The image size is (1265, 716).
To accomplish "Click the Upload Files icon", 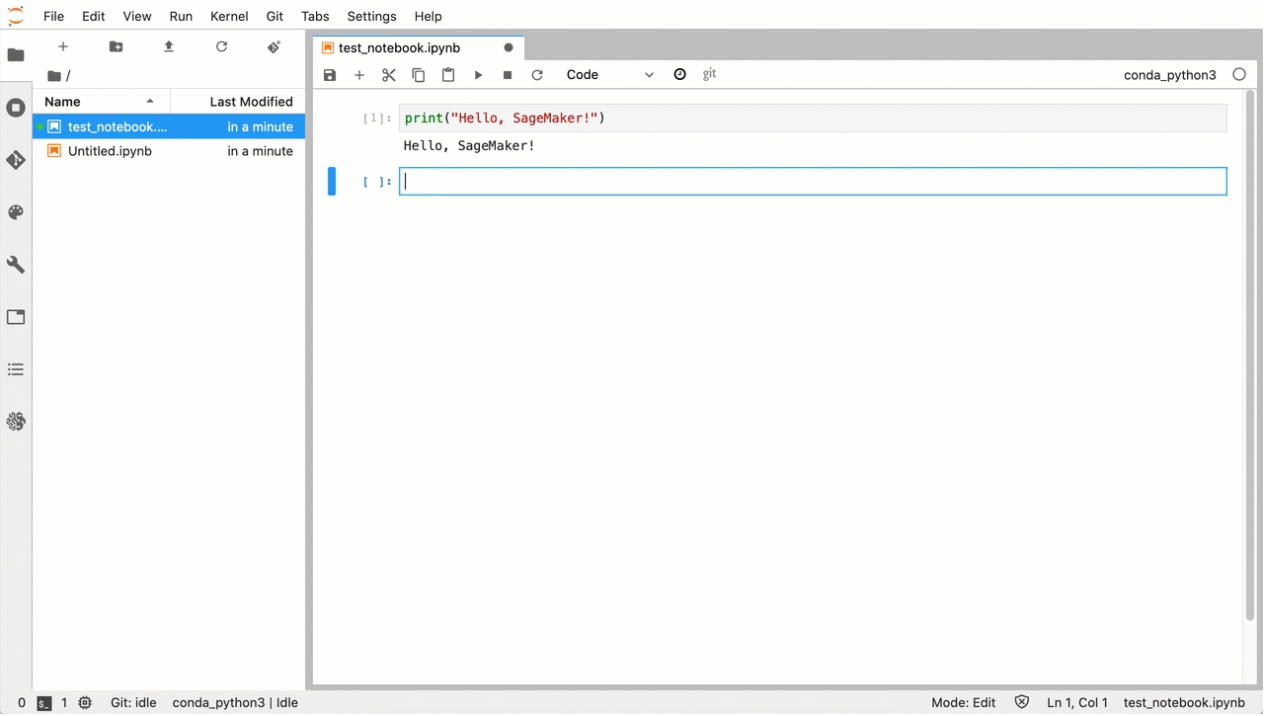I will tap(169, 47).
